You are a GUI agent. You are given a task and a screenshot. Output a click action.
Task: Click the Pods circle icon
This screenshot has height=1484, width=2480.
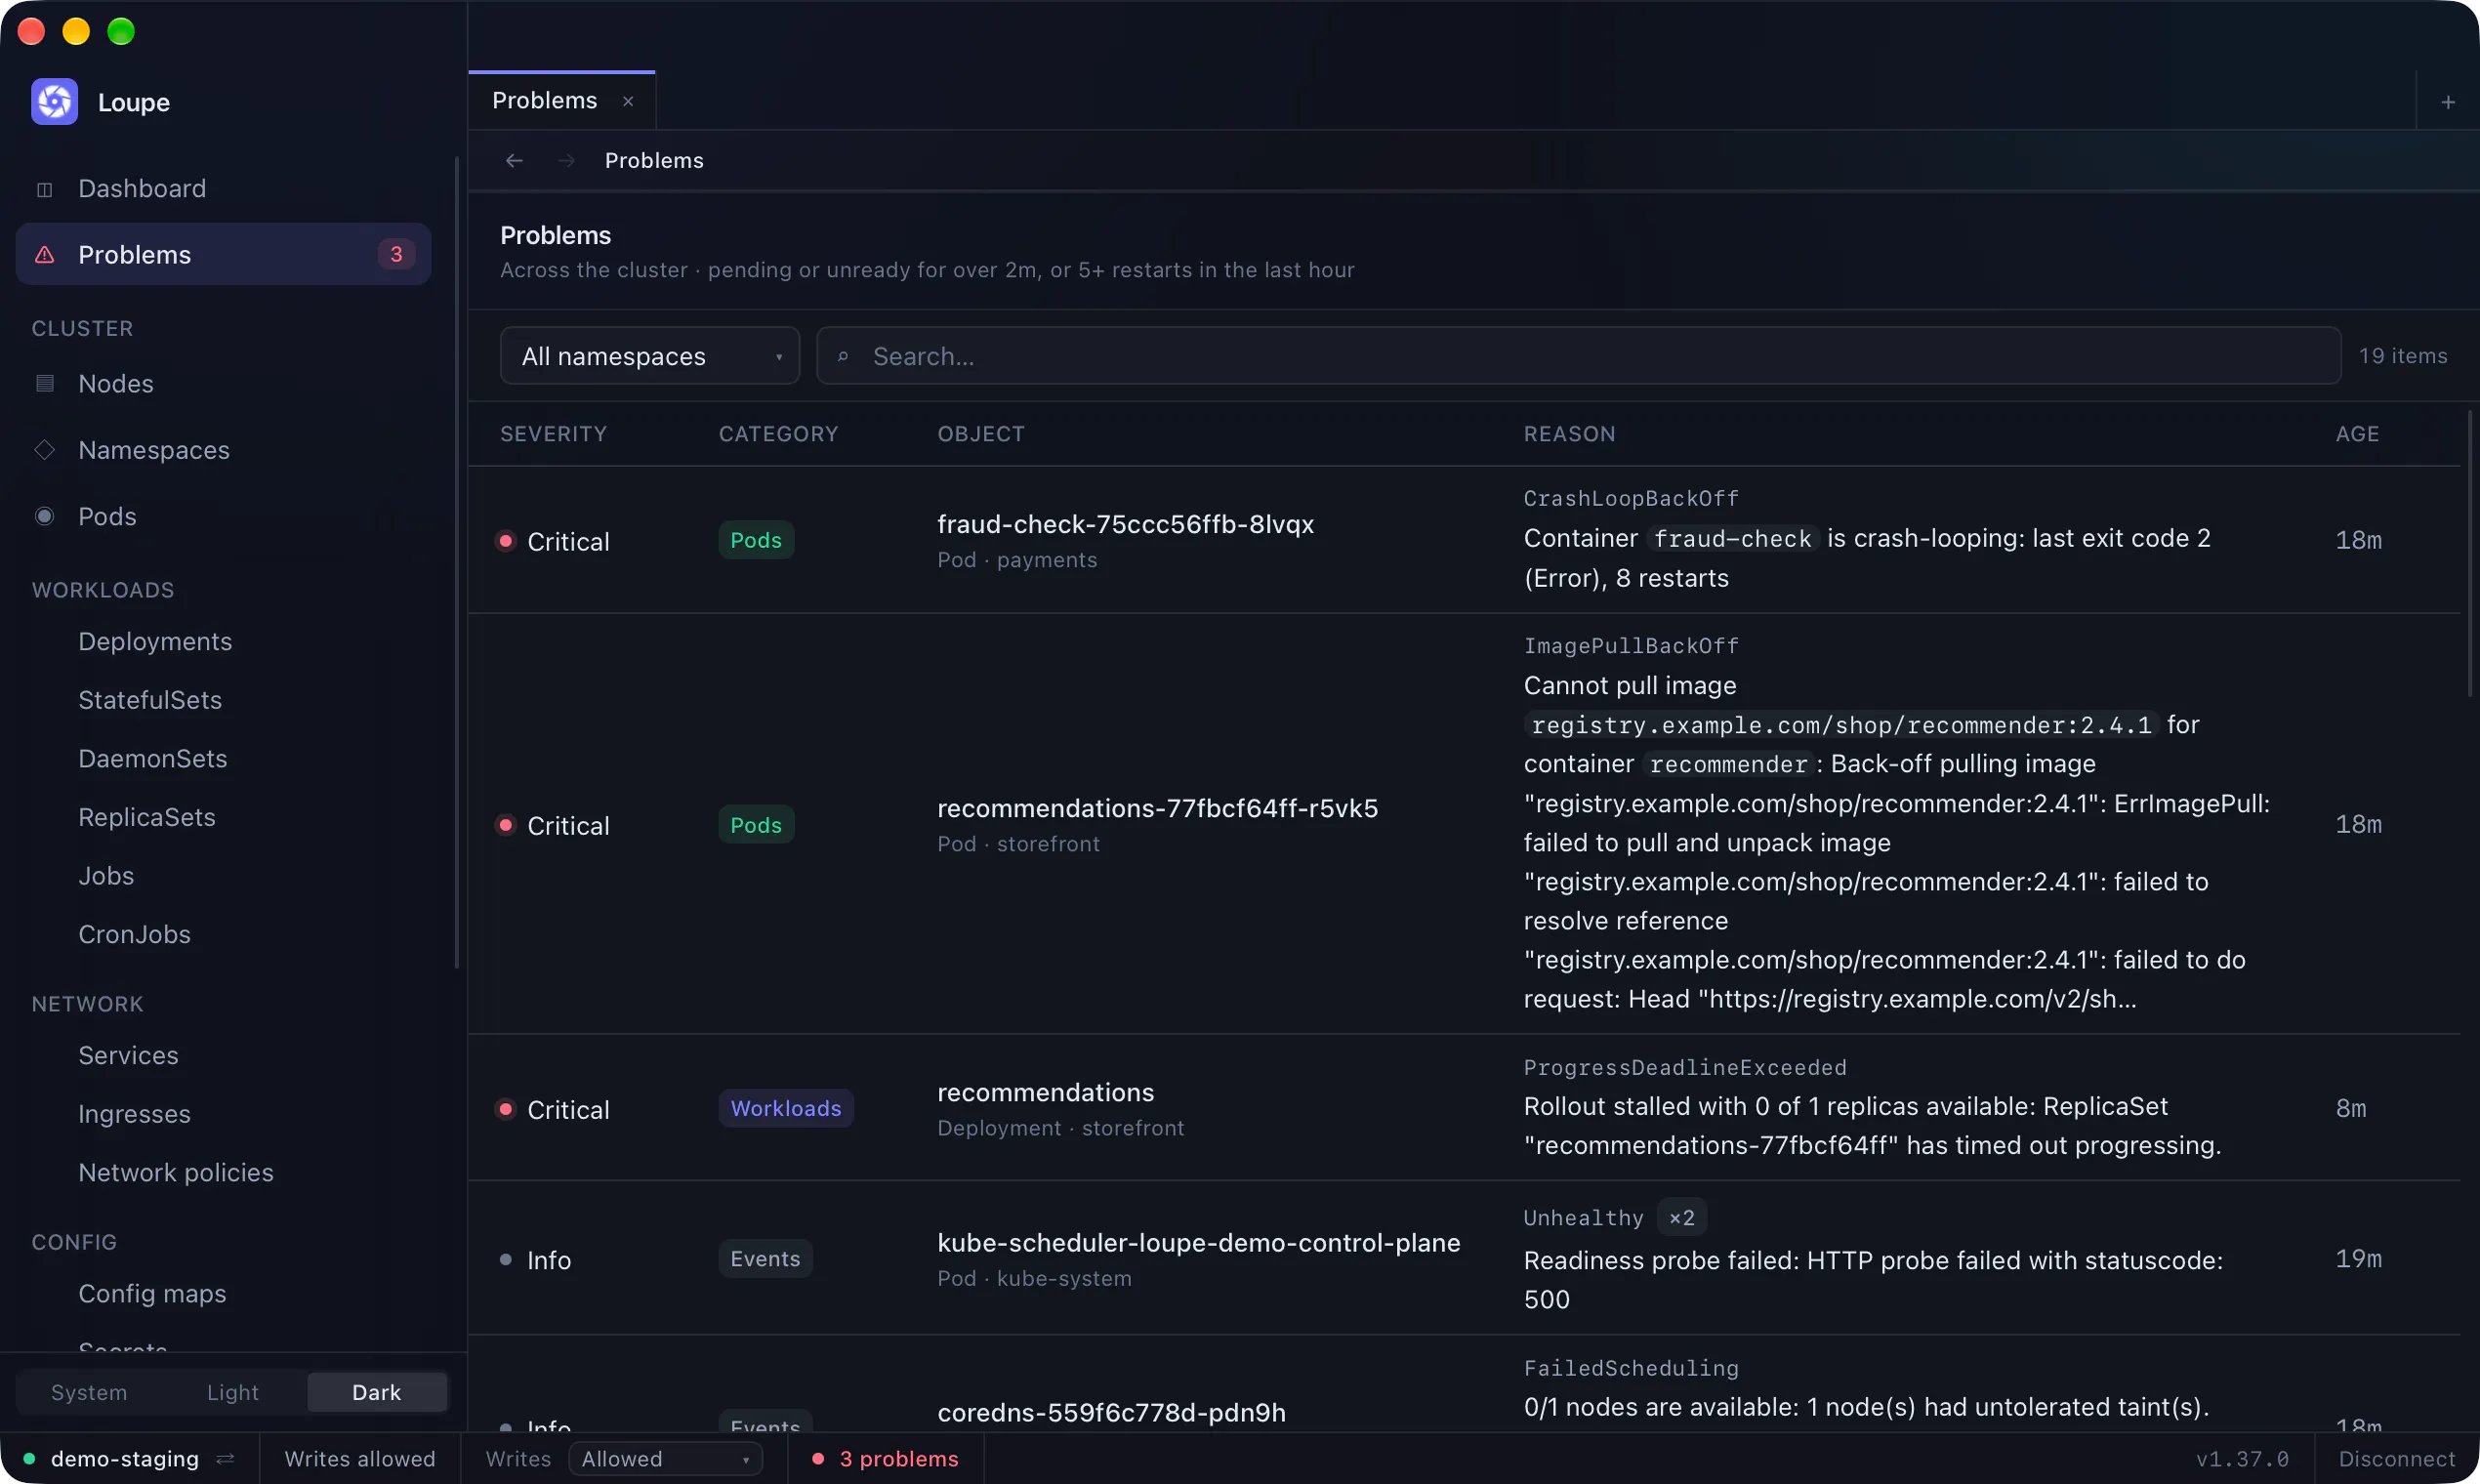tap(45, 516)
